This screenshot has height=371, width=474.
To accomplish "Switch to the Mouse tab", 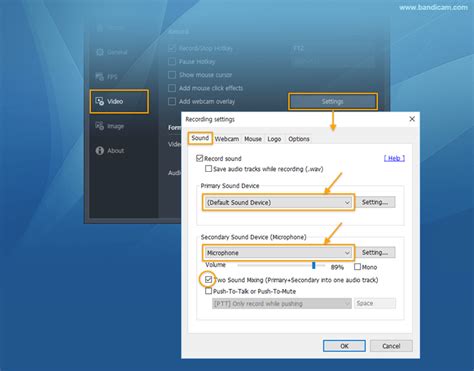I will (253, 139).
